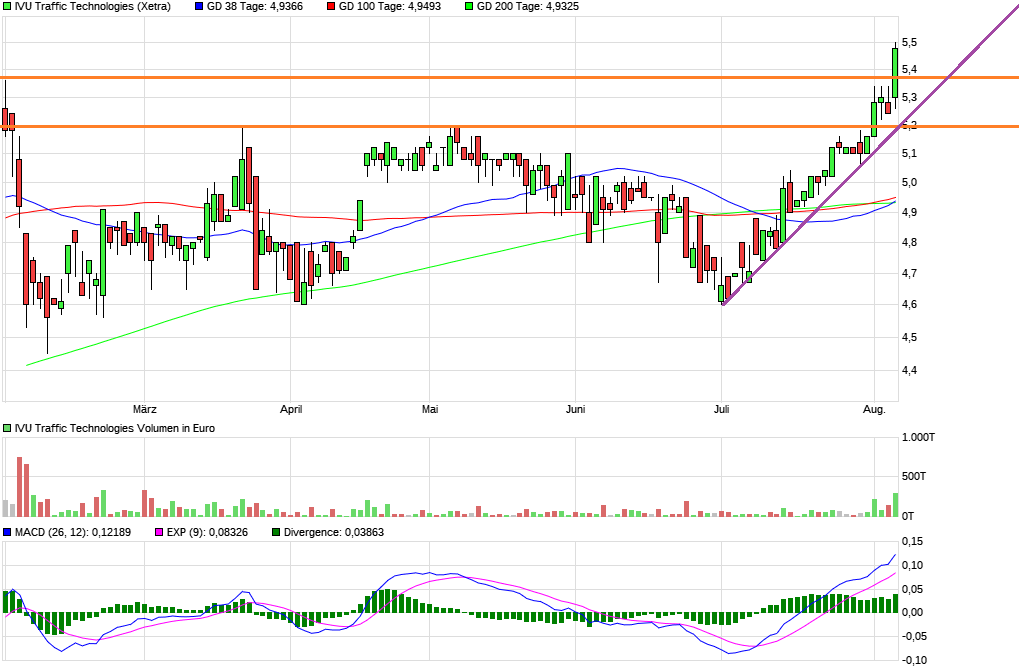Click the 'April' month label on the axis

[291, 409]
